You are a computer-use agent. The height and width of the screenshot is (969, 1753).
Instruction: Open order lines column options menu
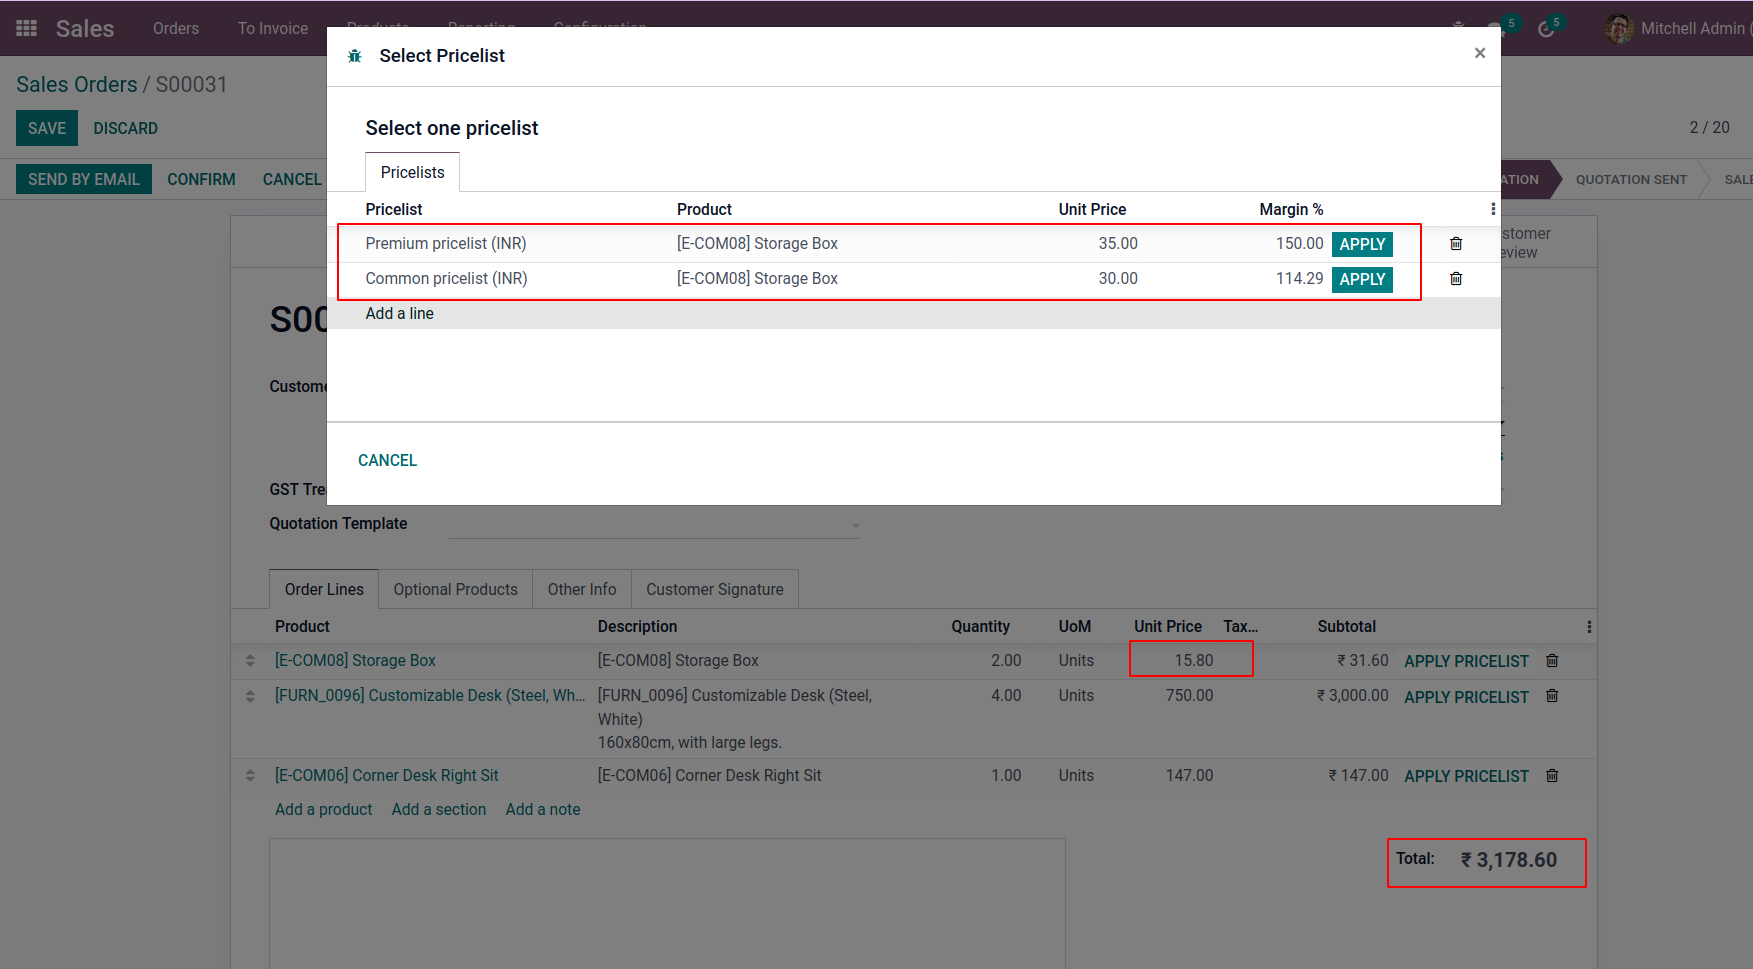1589,627
